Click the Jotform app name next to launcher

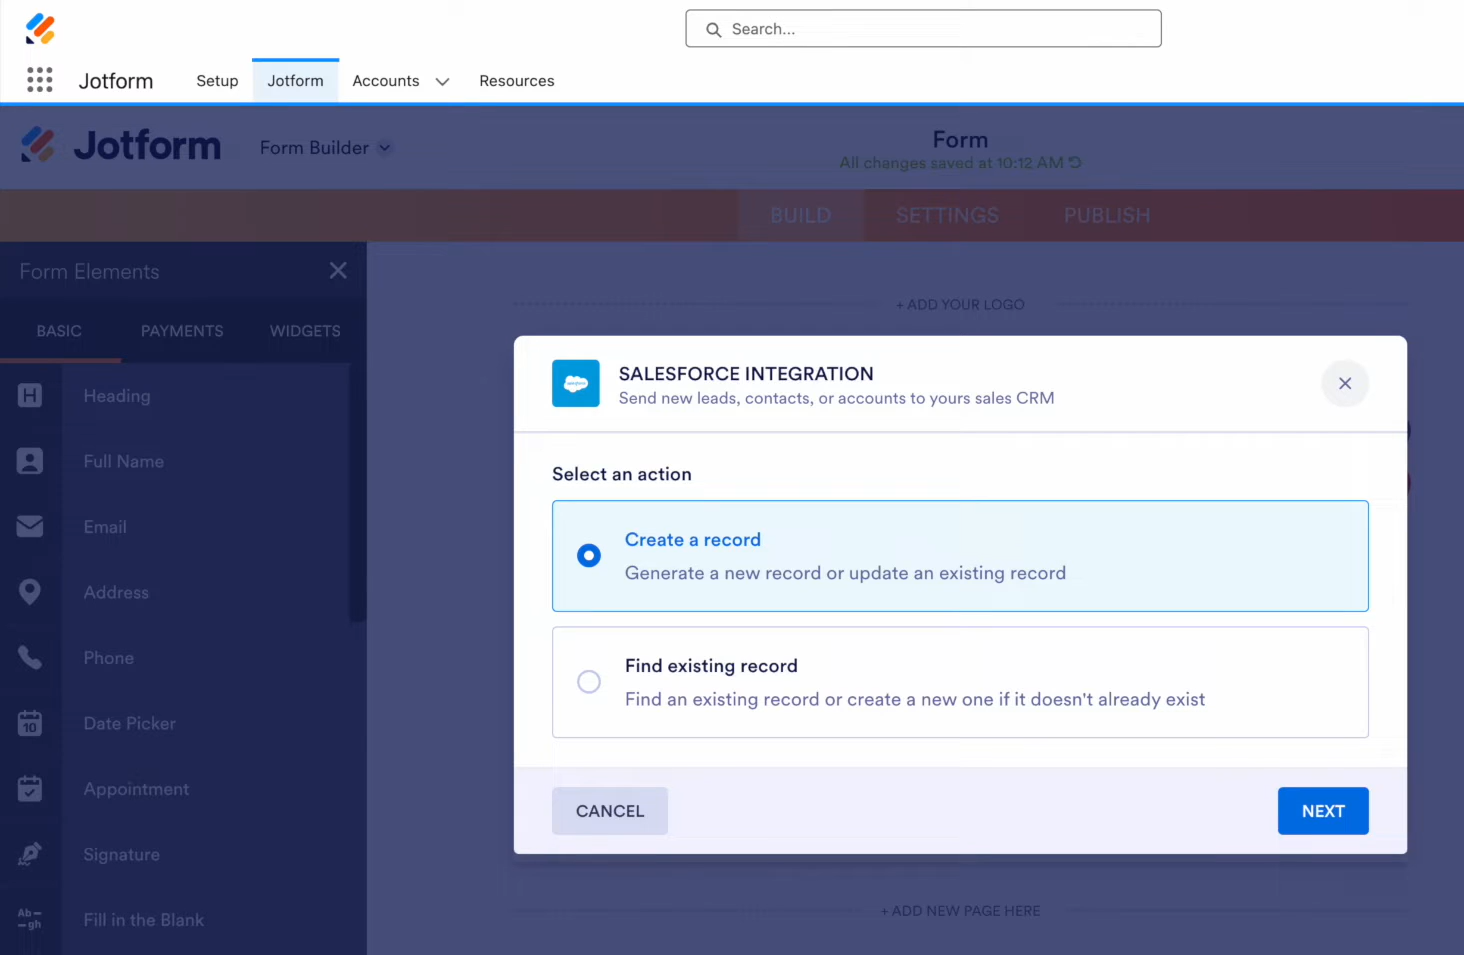pyautogui.click(x=116, y=81)
